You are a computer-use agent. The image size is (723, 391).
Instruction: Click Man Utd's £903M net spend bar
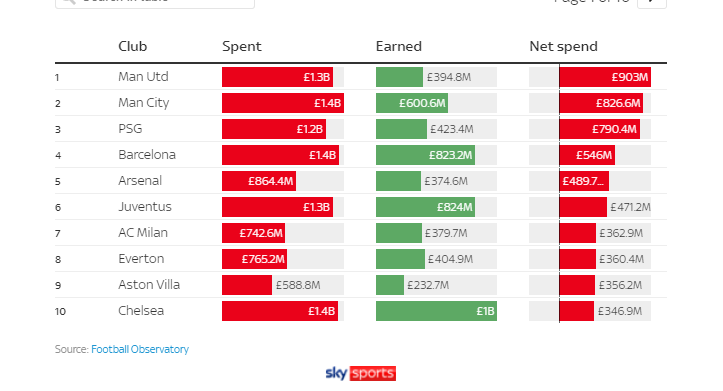click(x=605, y=77)
